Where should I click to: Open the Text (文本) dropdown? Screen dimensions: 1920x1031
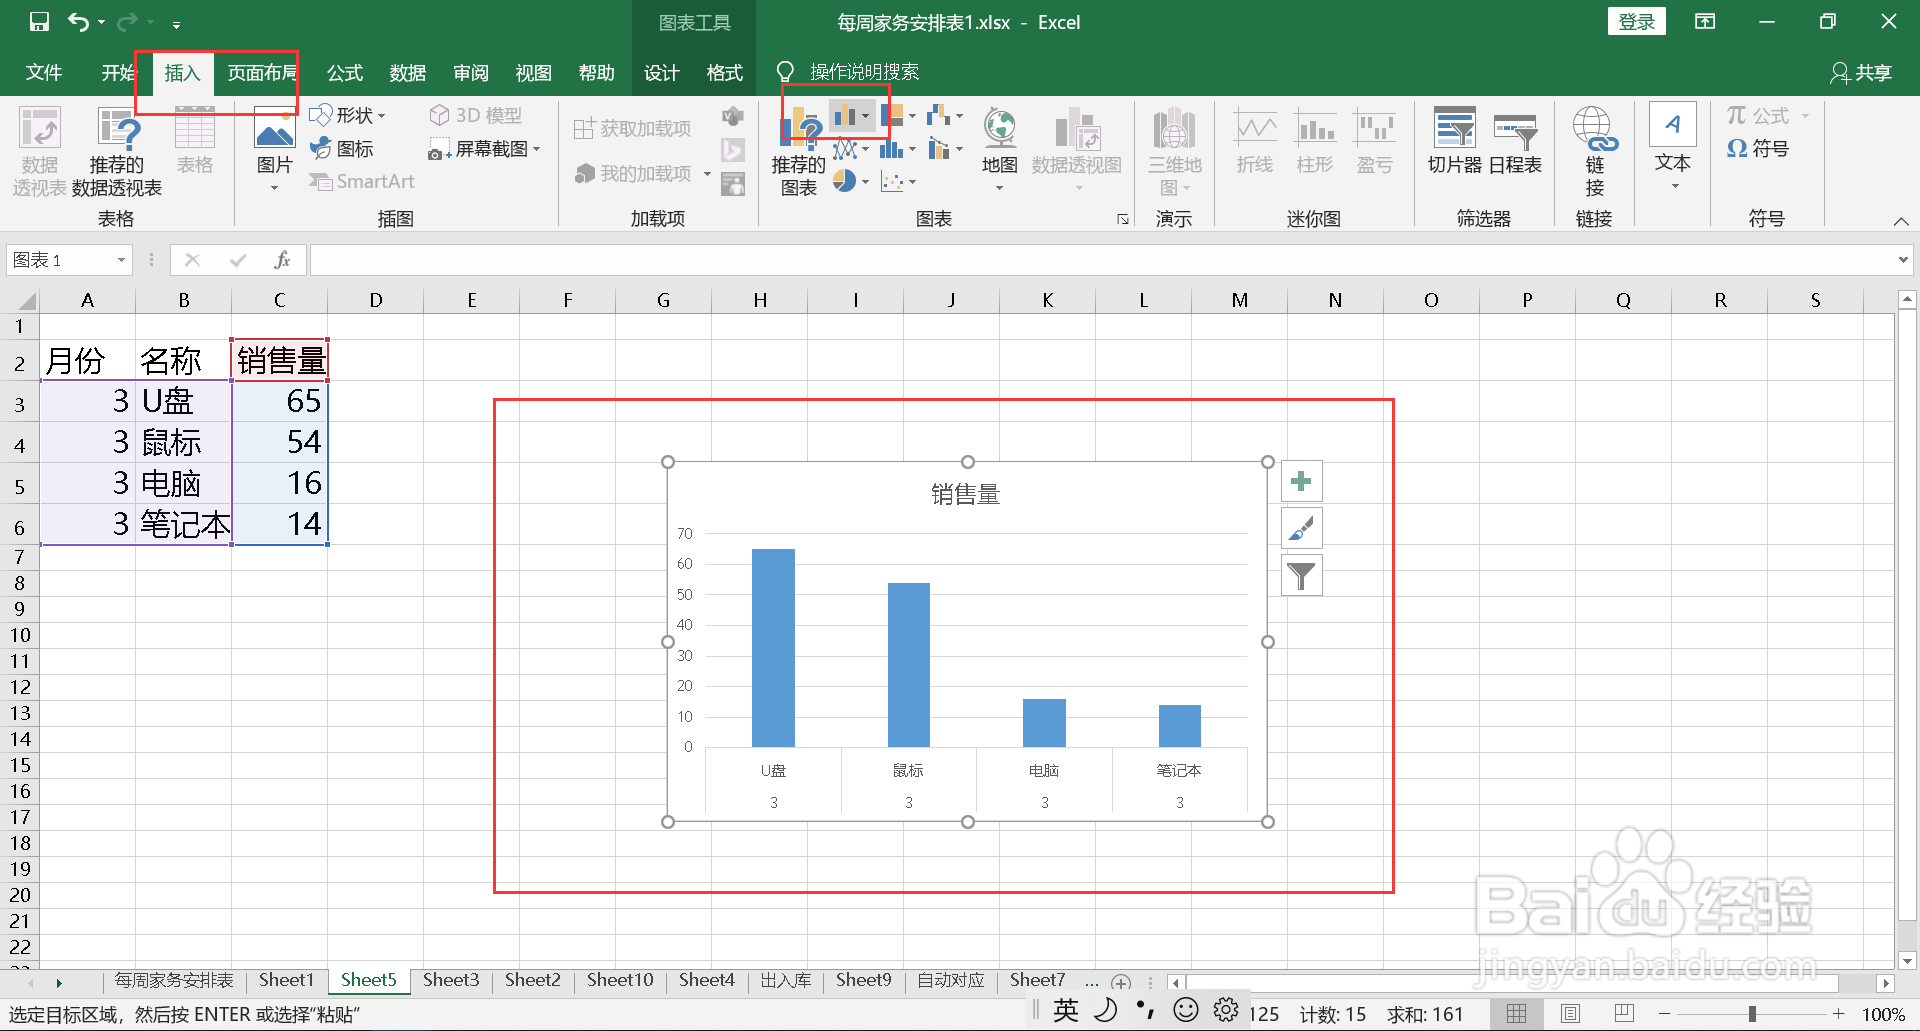[1673, 147]
